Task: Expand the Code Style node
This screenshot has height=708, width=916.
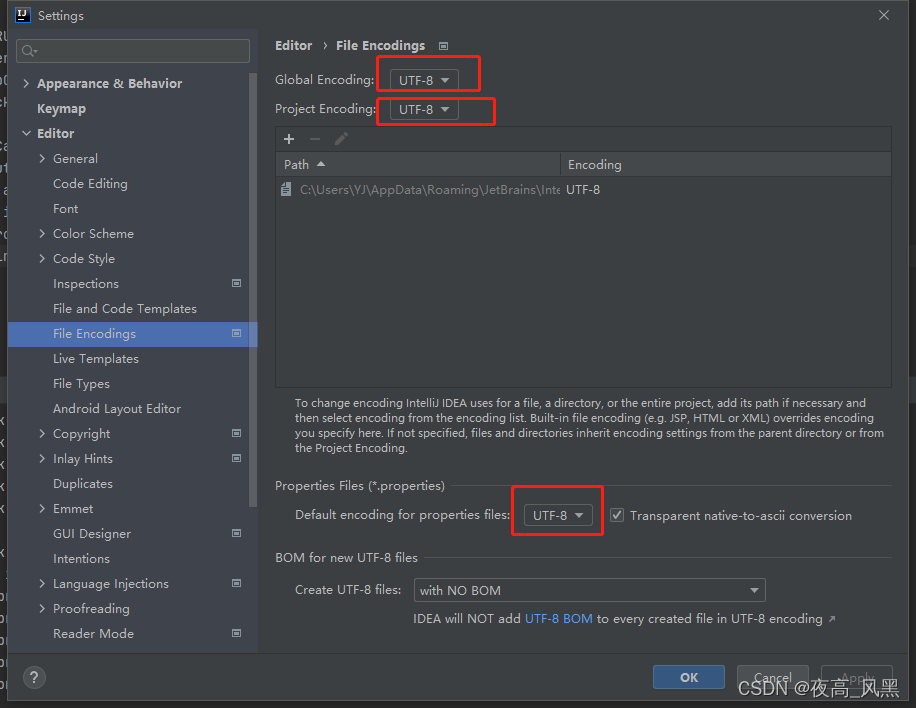Action: pyautogui.click(x=42, y=258)
